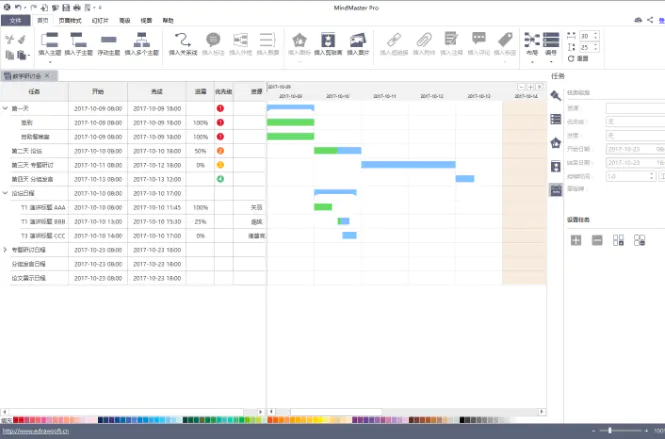Click the Insert Clipart icon in ribbon

328,40
